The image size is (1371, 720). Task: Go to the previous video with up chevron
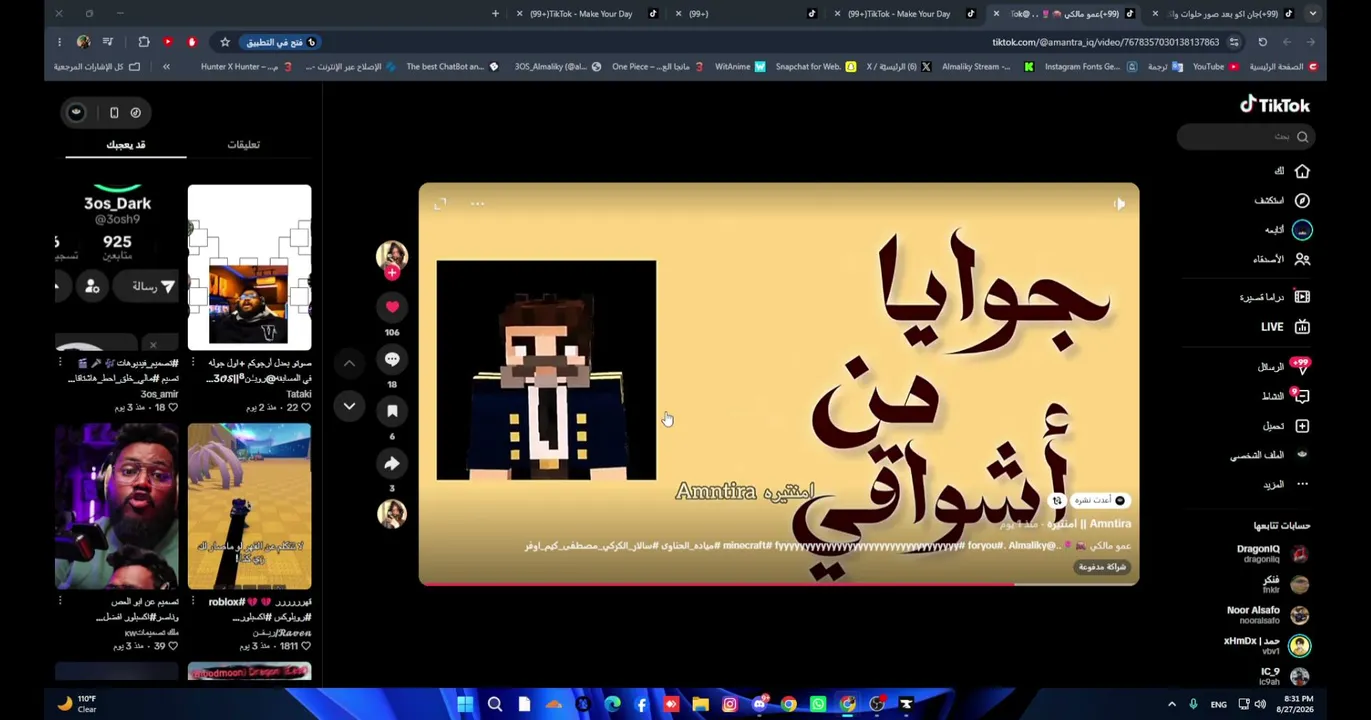pos(349,364)
